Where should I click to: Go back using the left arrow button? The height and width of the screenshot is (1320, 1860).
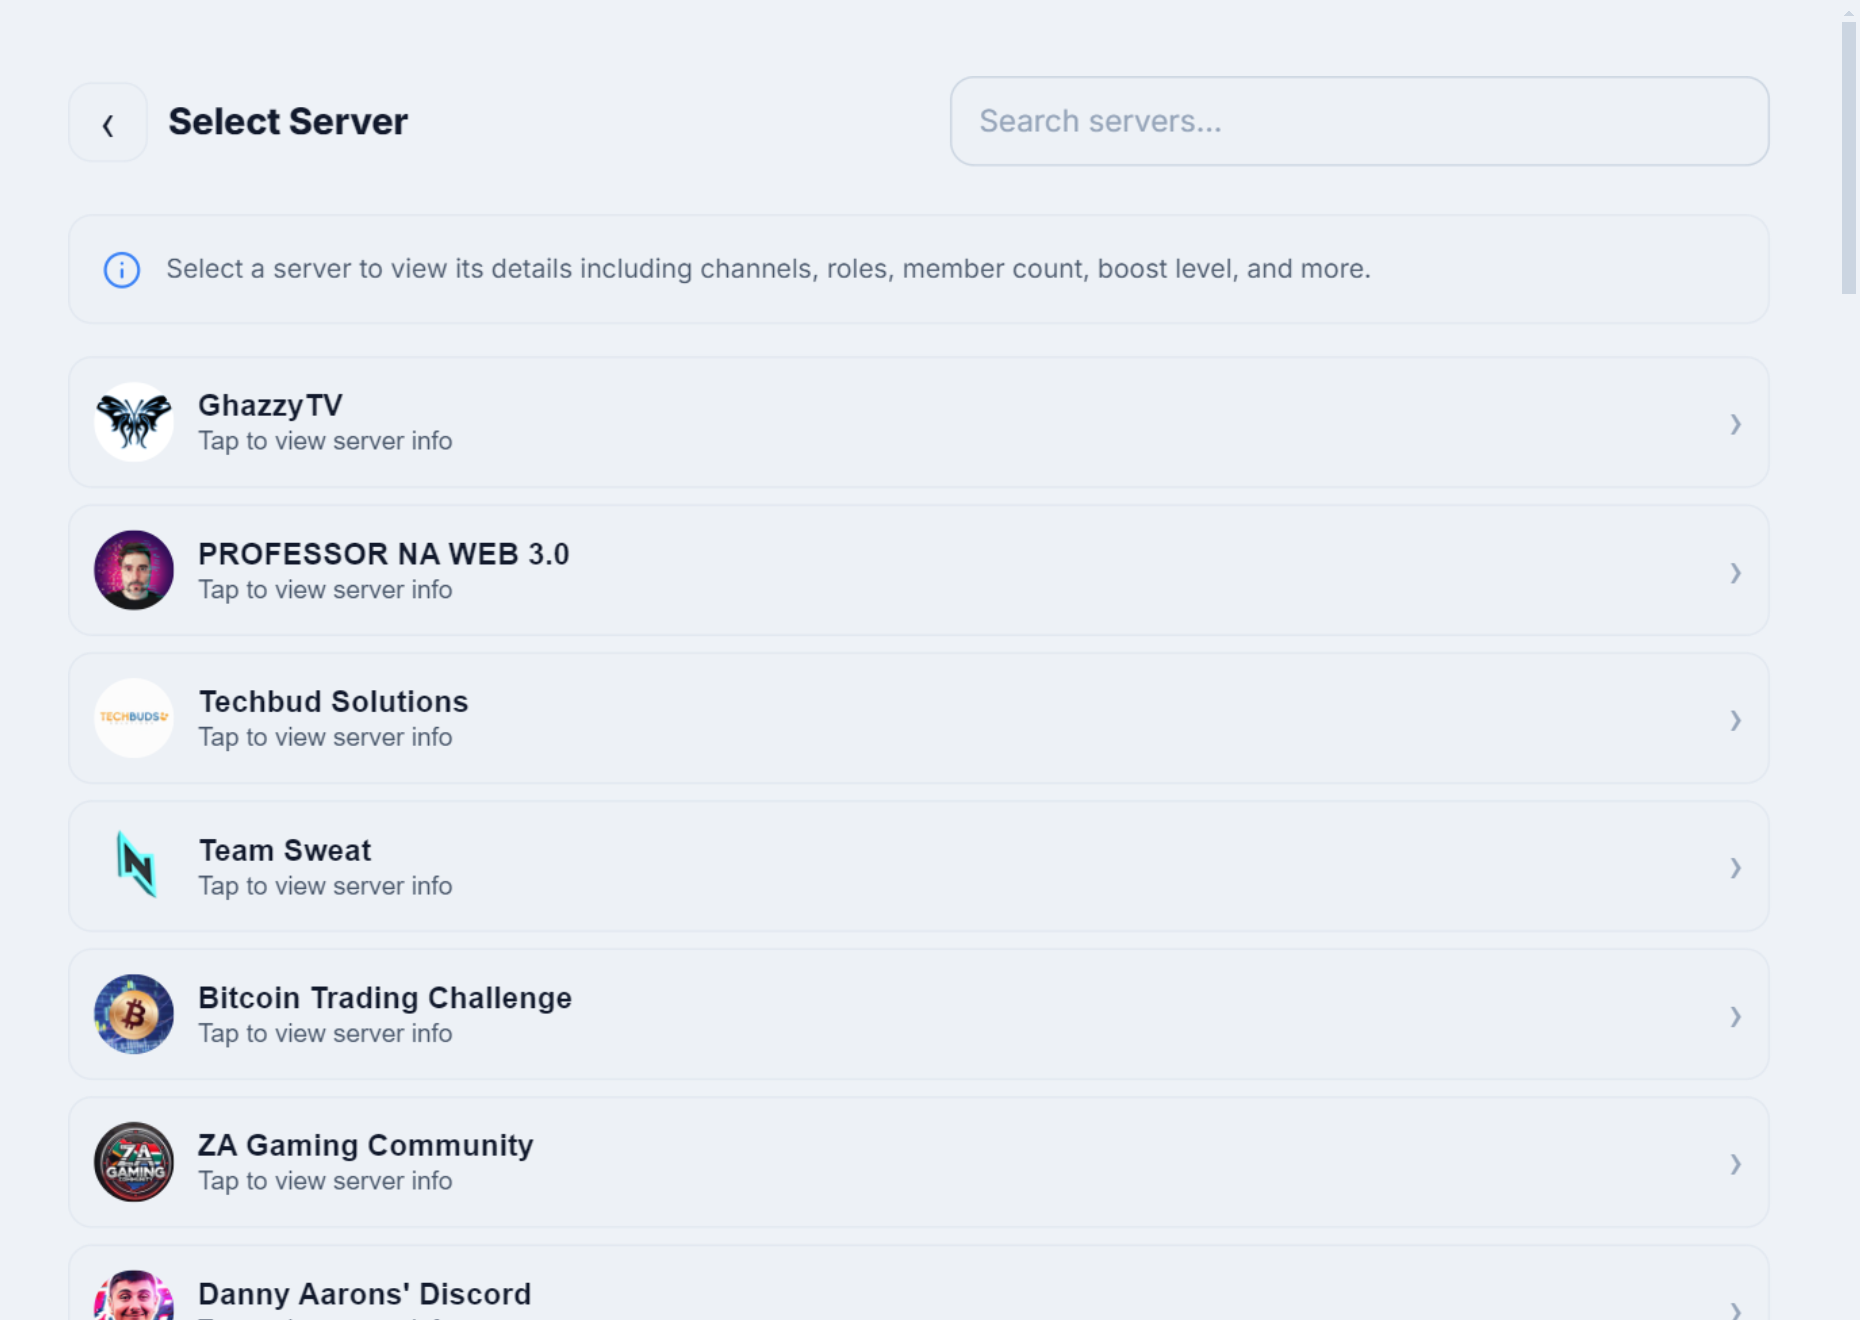(108, 123)
